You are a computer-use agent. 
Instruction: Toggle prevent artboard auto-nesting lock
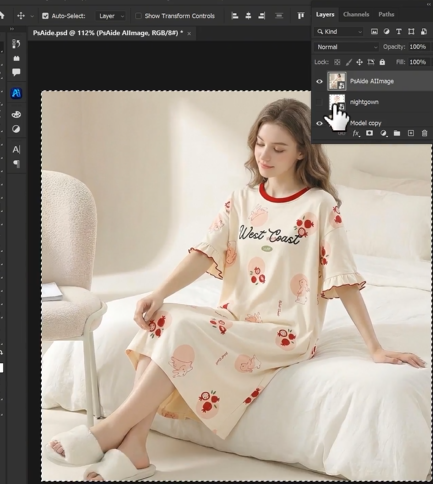click(371, 62)
